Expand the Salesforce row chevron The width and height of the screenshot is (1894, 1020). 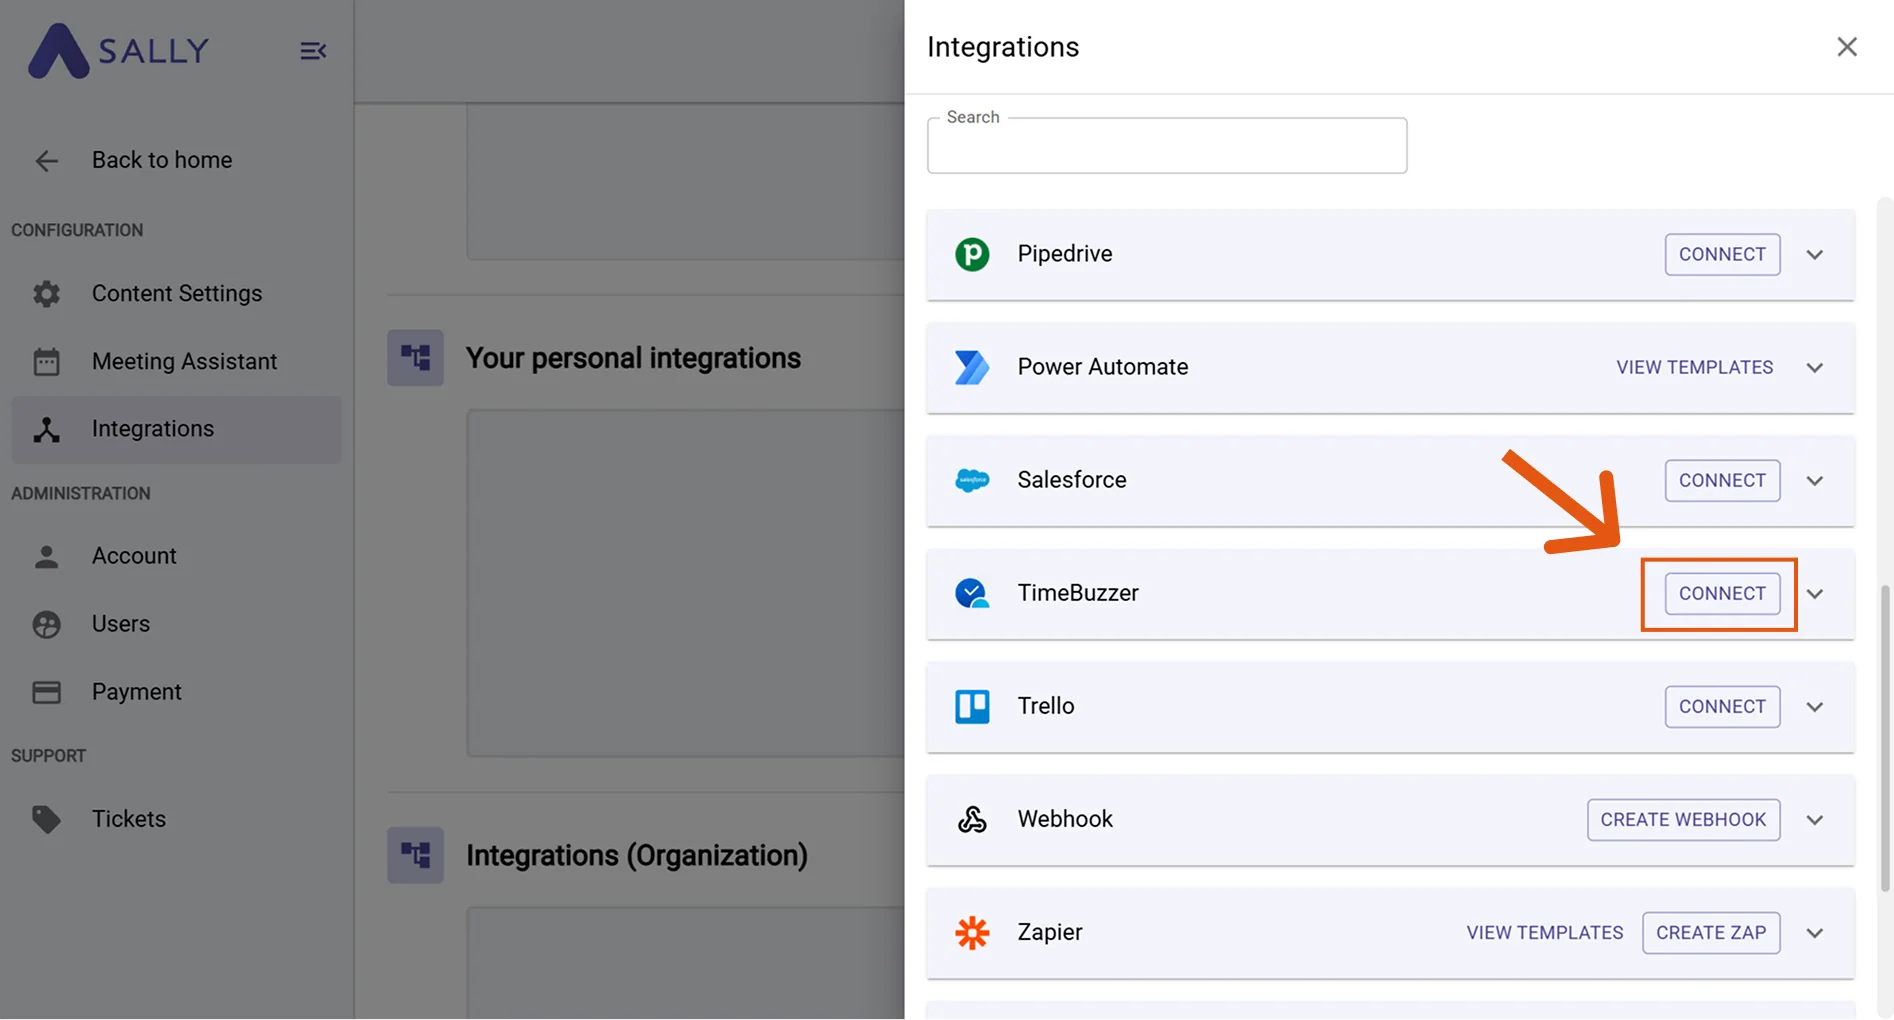[1815, 480]
